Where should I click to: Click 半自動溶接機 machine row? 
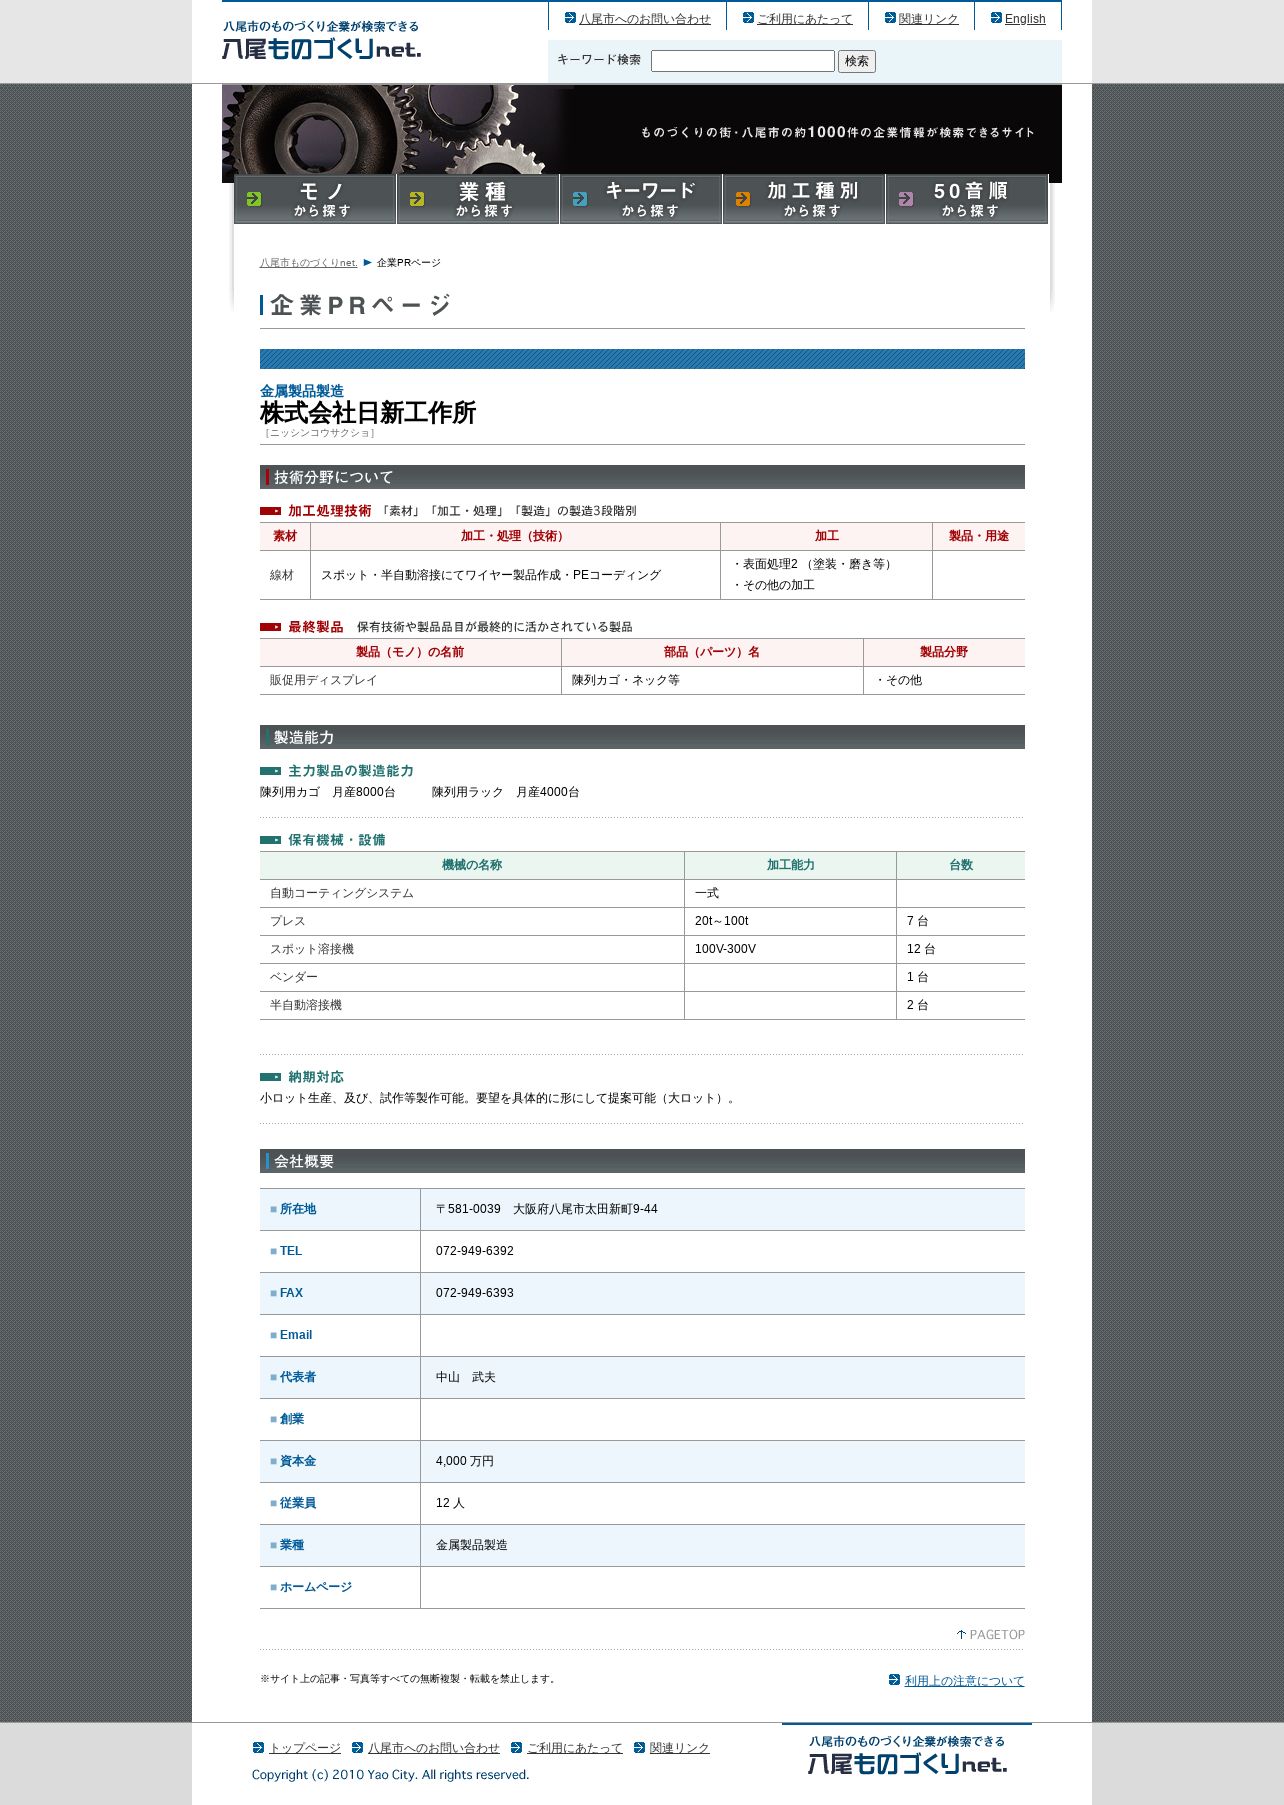(642, 1005)
